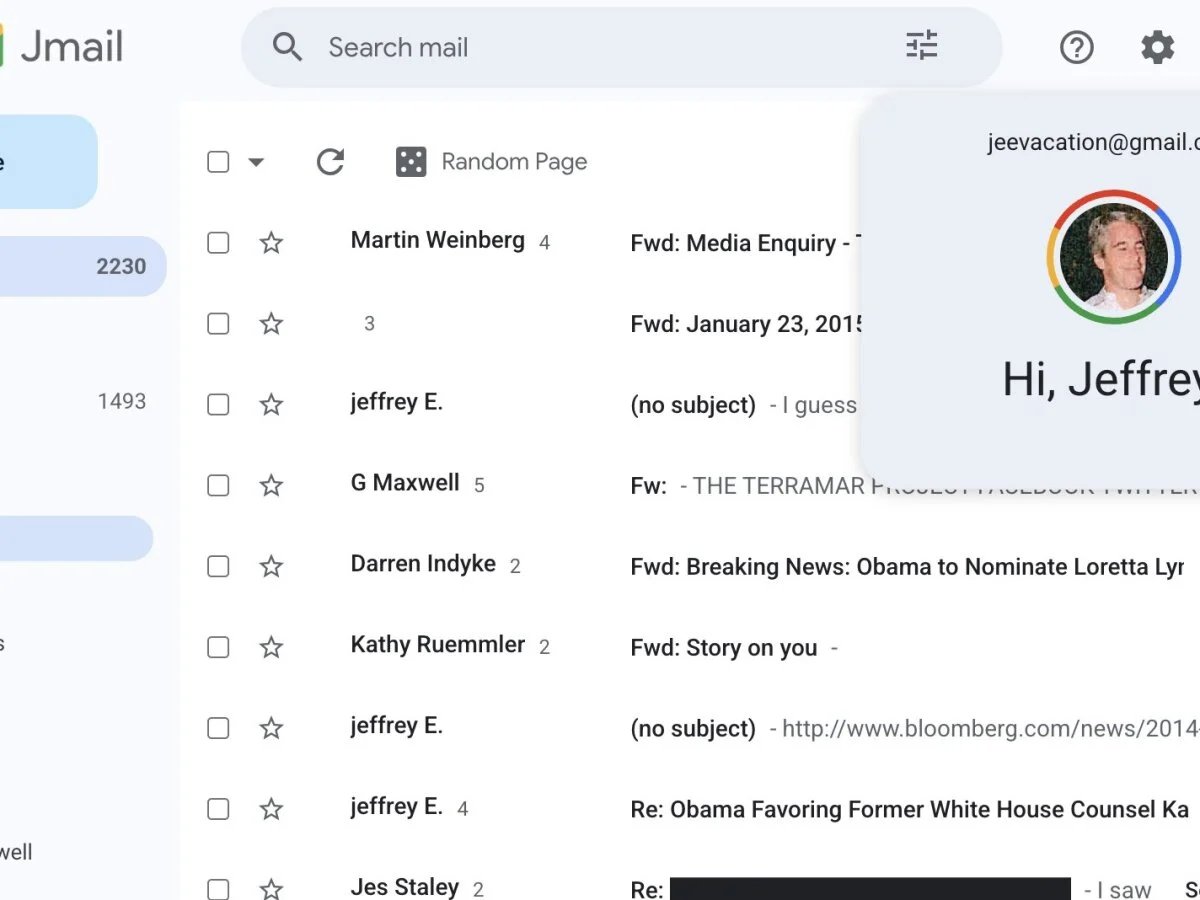Viewport: 1200px width, 900px height.
Task: Click sender name Martin Weinberg
Action: tap(438, 240)
